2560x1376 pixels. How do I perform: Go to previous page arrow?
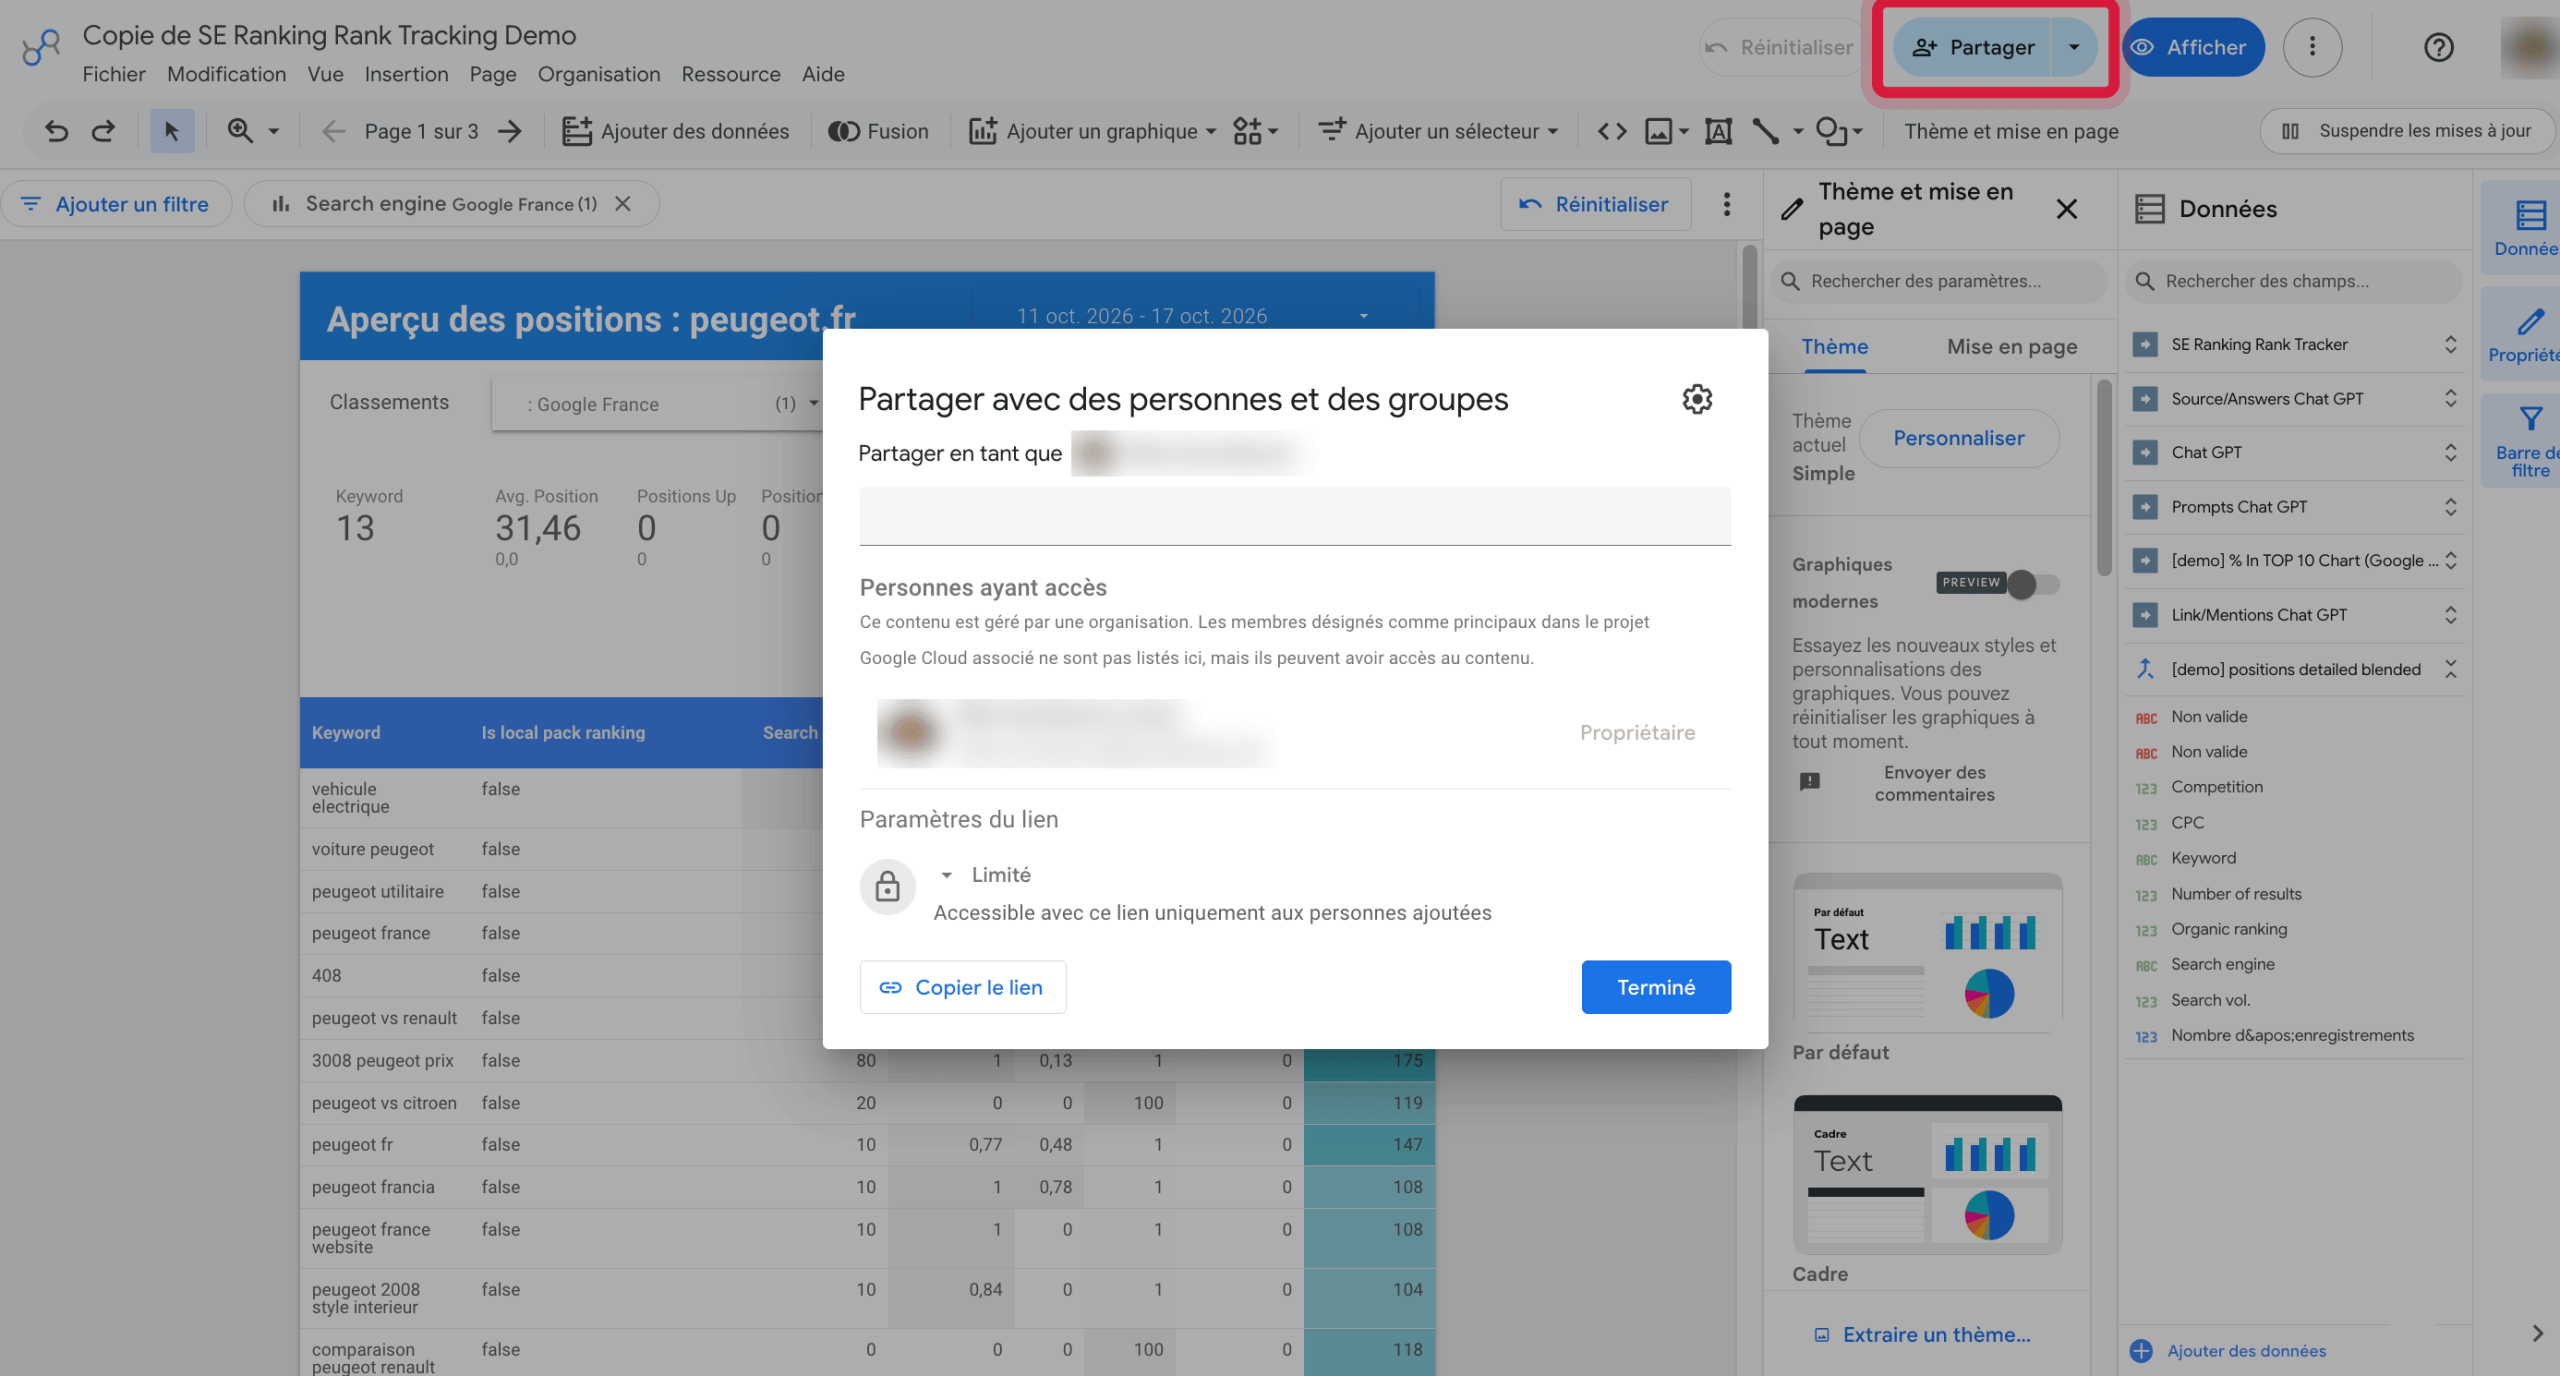pos(333,131)
